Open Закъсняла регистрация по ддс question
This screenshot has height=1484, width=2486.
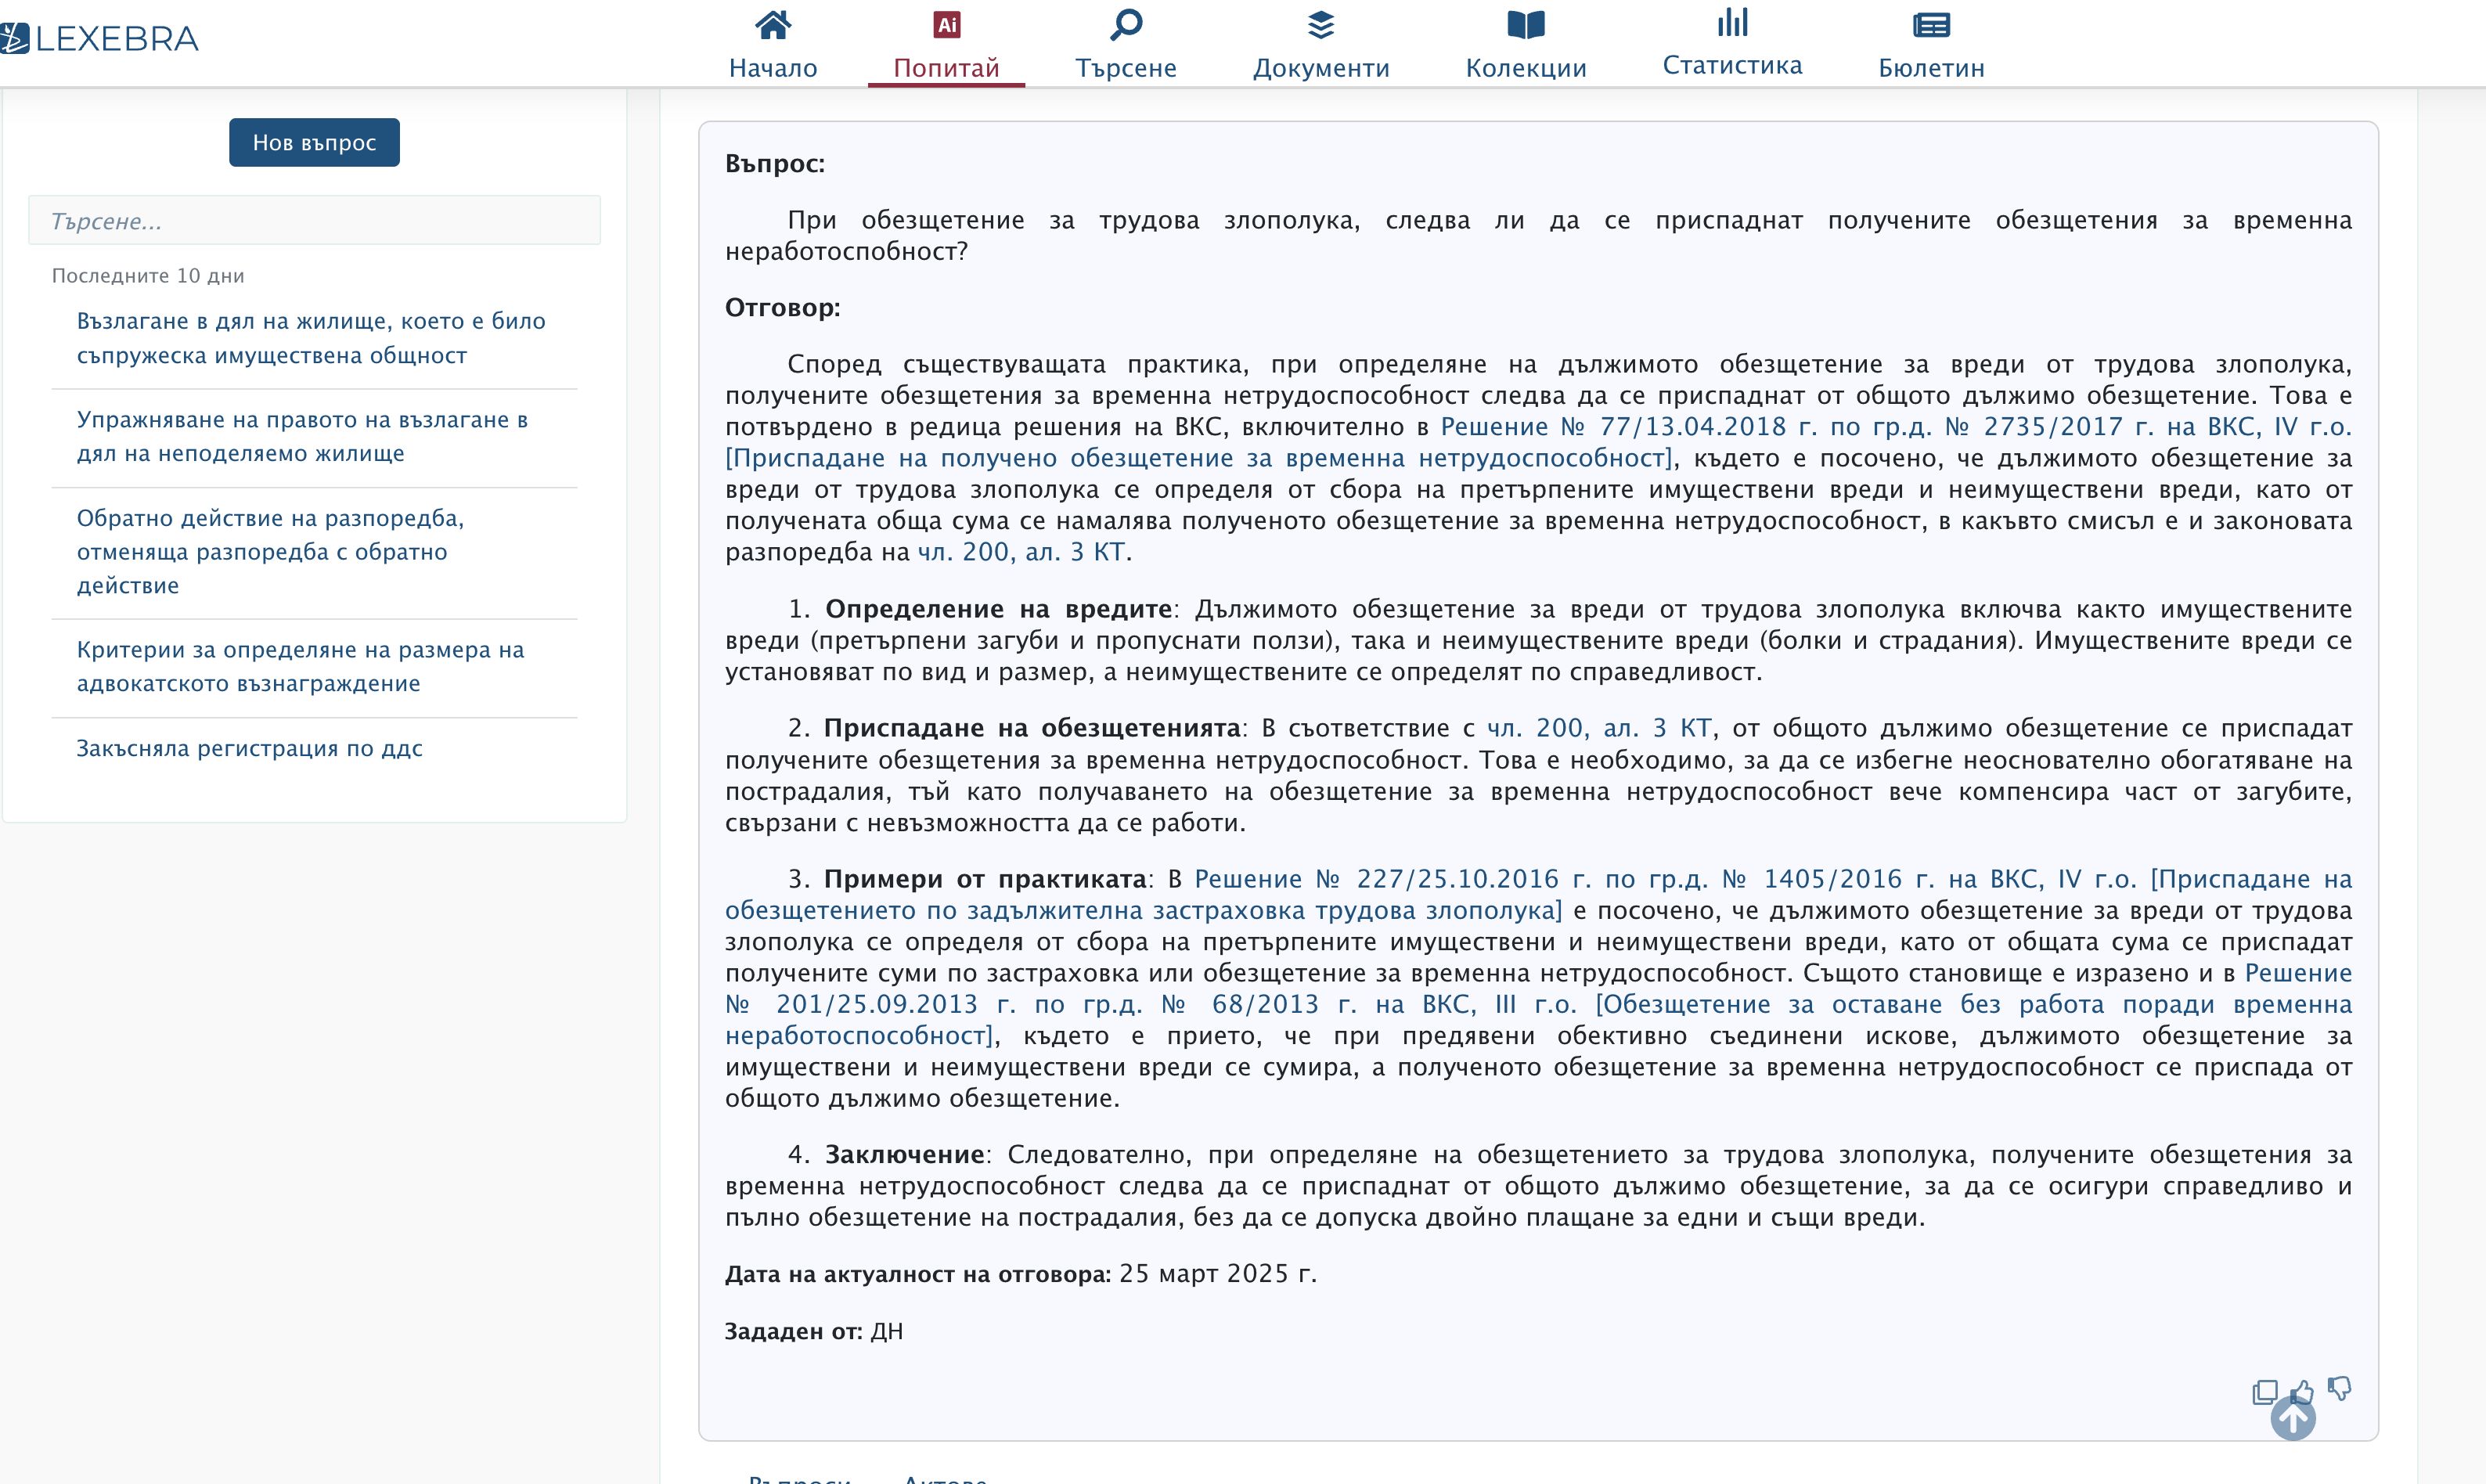[250, 748]
